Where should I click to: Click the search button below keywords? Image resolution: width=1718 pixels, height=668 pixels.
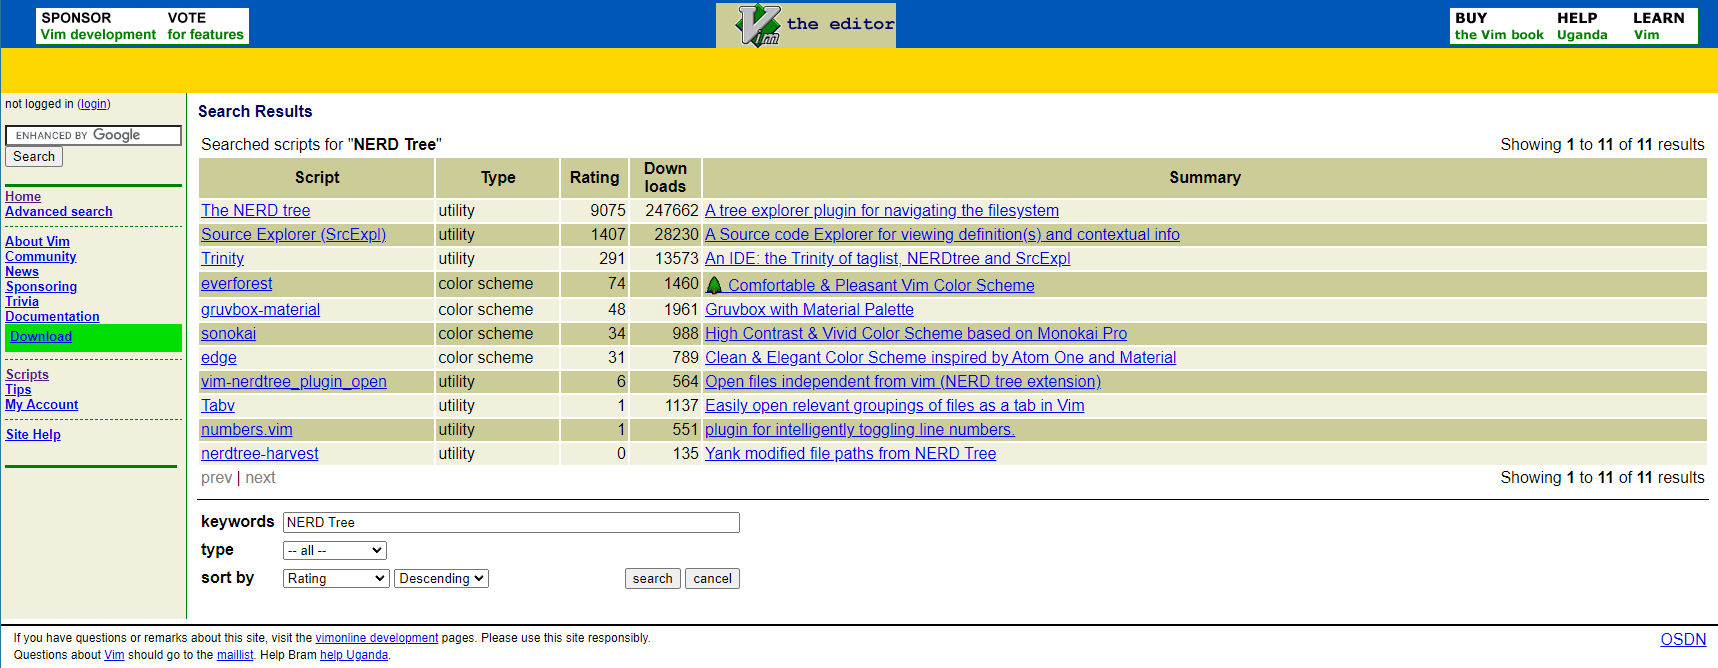(x=653, y=579)
